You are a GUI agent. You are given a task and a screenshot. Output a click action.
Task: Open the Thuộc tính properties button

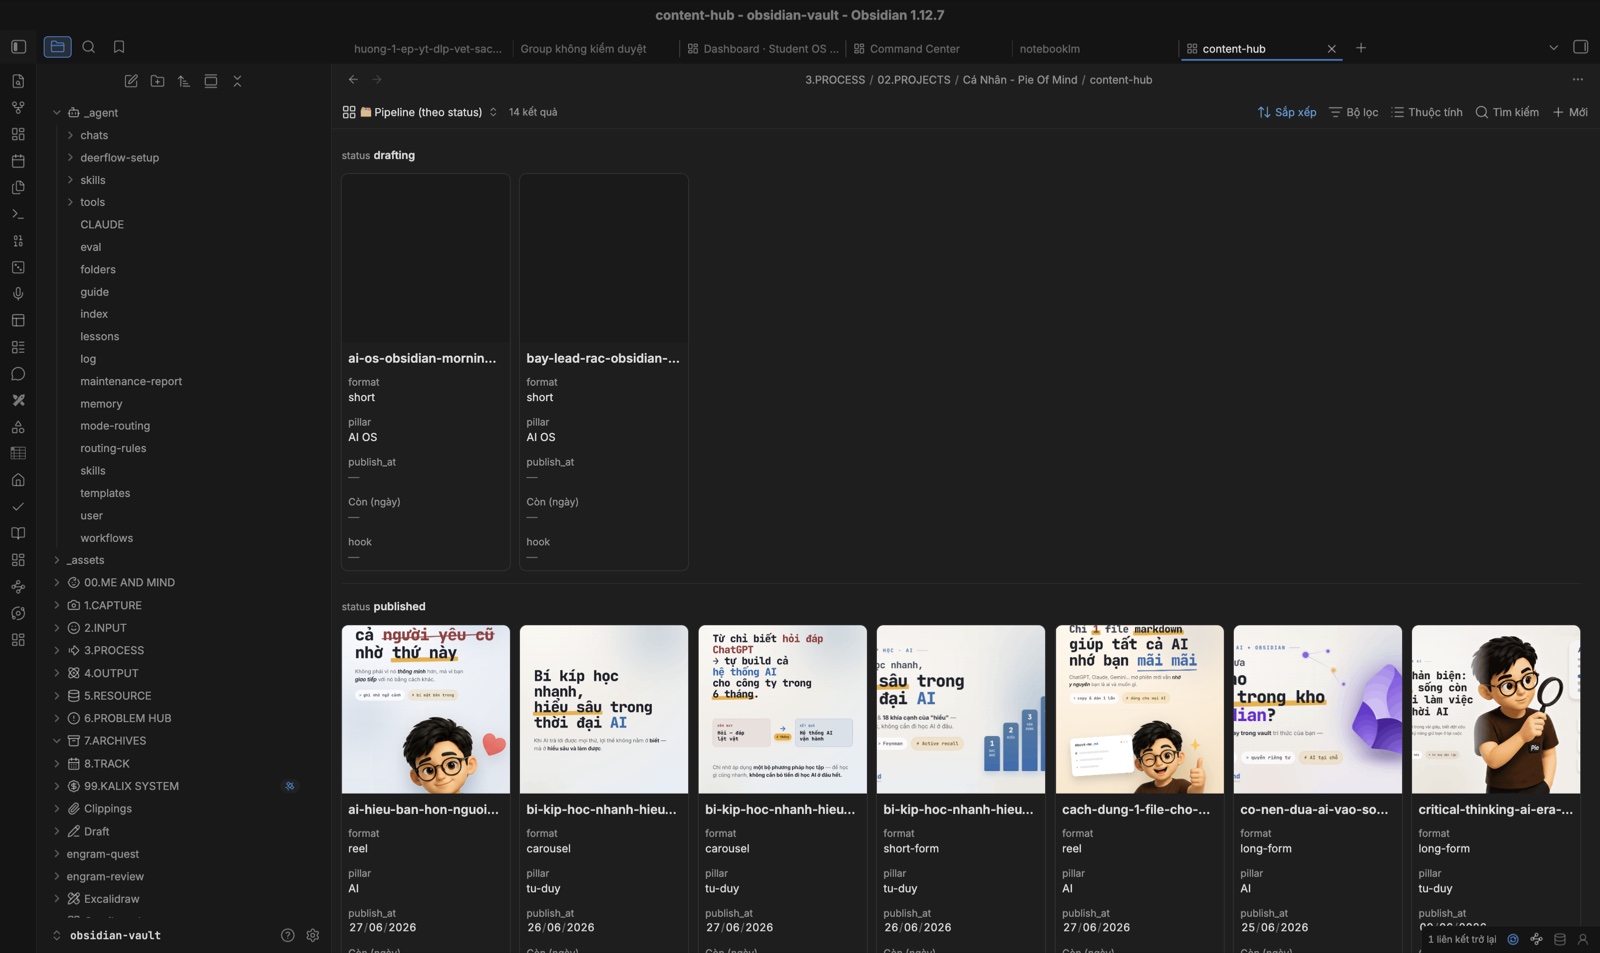pyautogui.click(x=1427, y=112)
